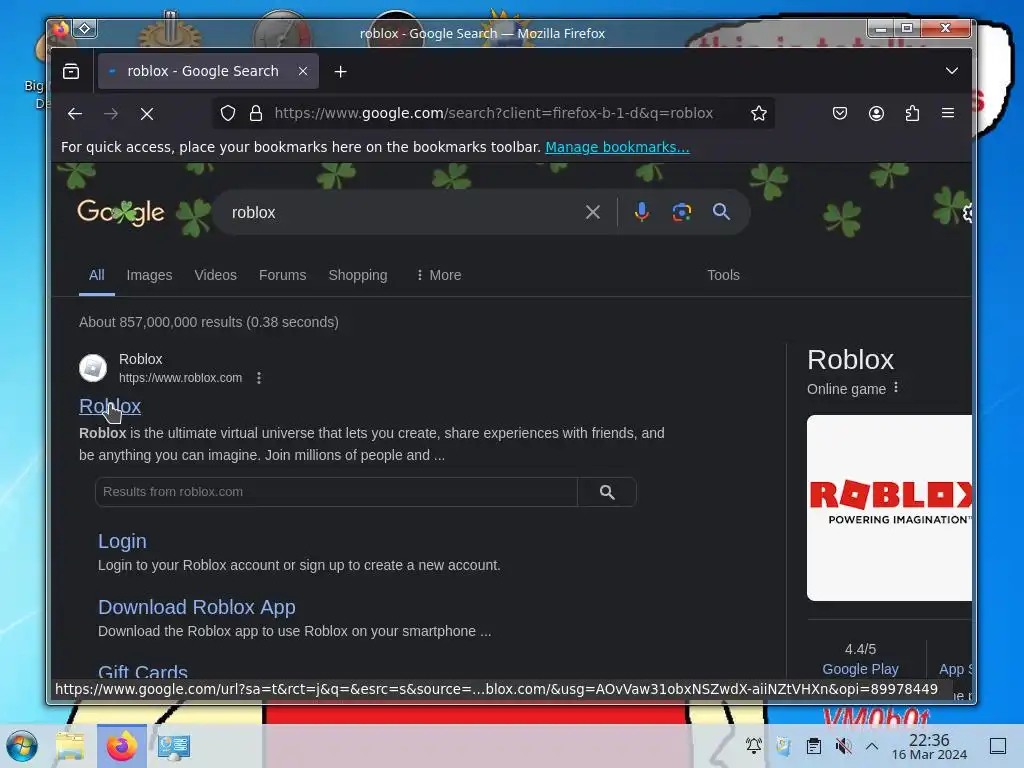This screenshot has width=1024, height=768.
Task: Click the Google shamrock logo
Action: pyautogui.click(x=121, y=212)
